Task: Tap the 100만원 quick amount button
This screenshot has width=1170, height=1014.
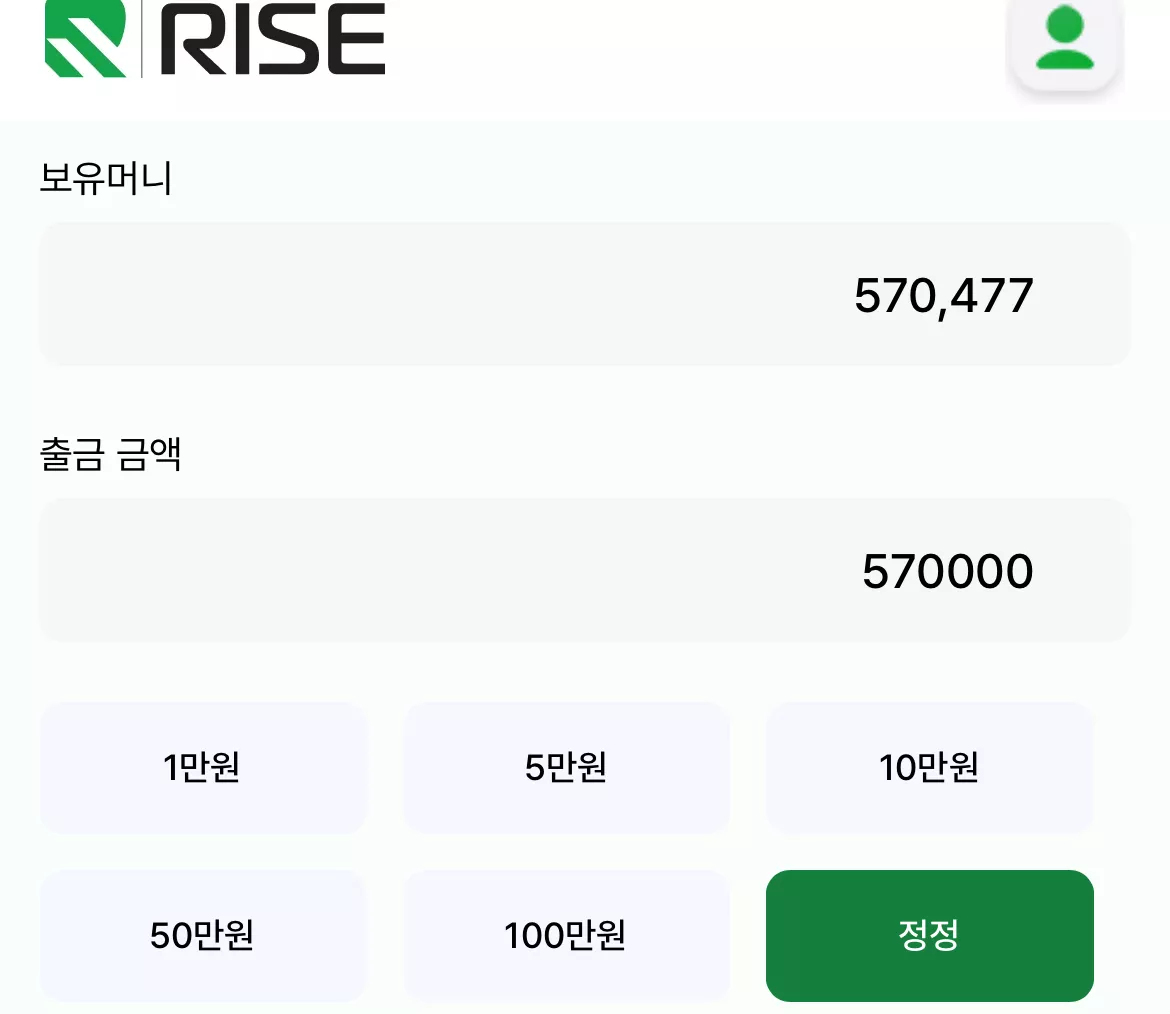Action: click(566, 936)
